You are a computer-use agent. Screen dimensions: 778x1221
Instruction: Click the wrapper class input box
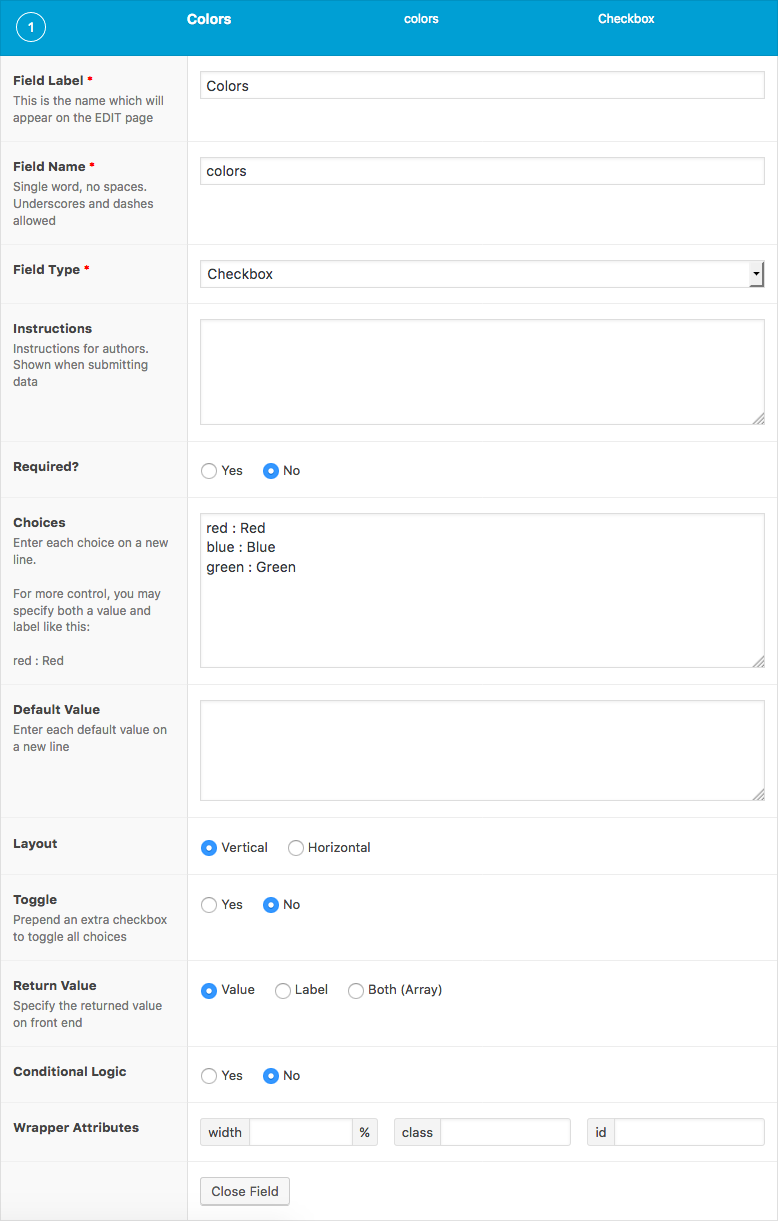tap(505, 1132)
